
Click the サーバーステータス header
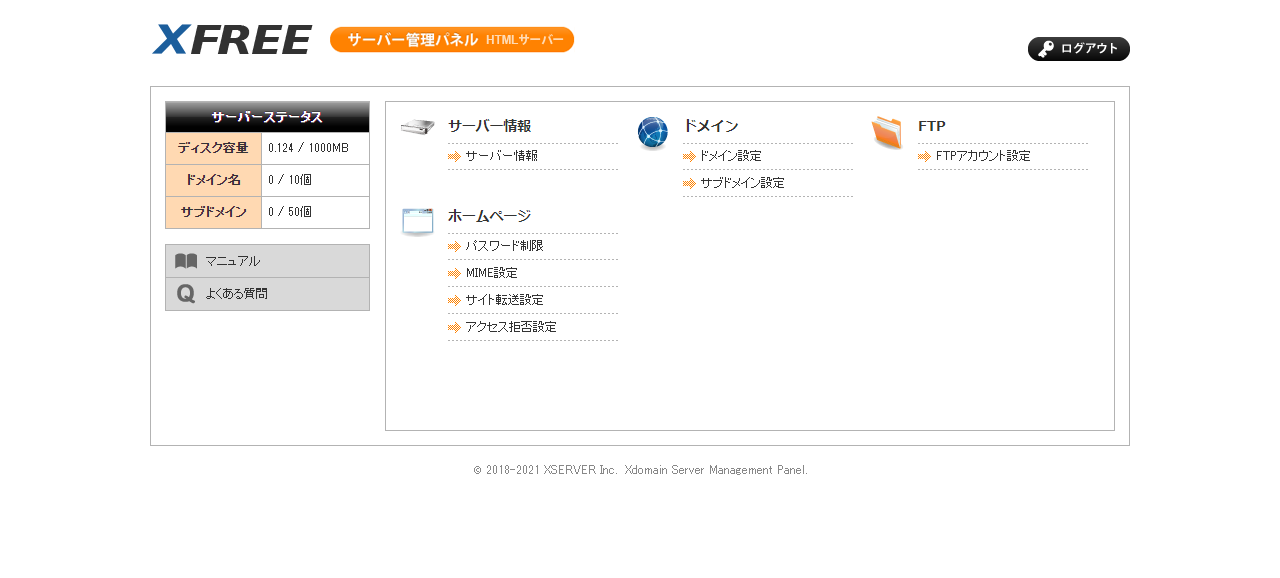tap(267, 117)
